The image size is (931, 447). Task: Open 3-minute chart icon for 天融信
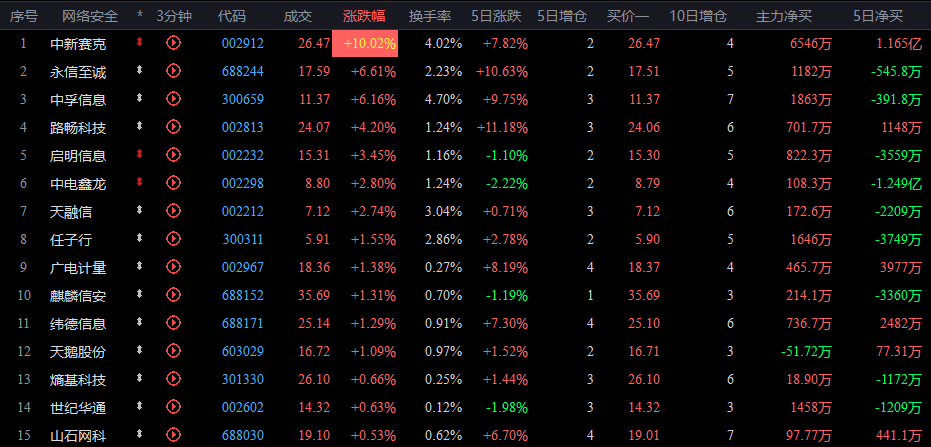(x=173, y=210)
